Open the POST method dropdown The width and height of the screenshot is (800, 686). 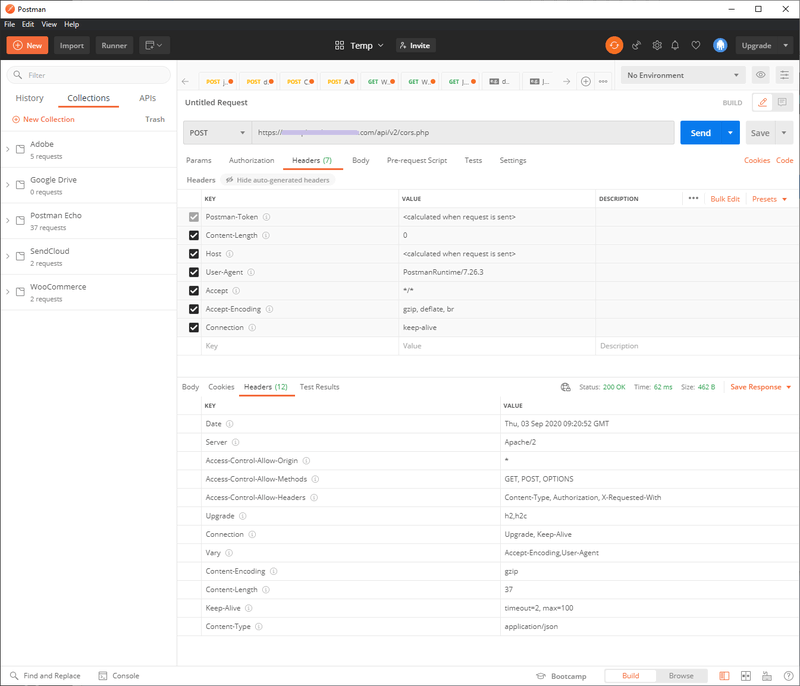(217, 133)
